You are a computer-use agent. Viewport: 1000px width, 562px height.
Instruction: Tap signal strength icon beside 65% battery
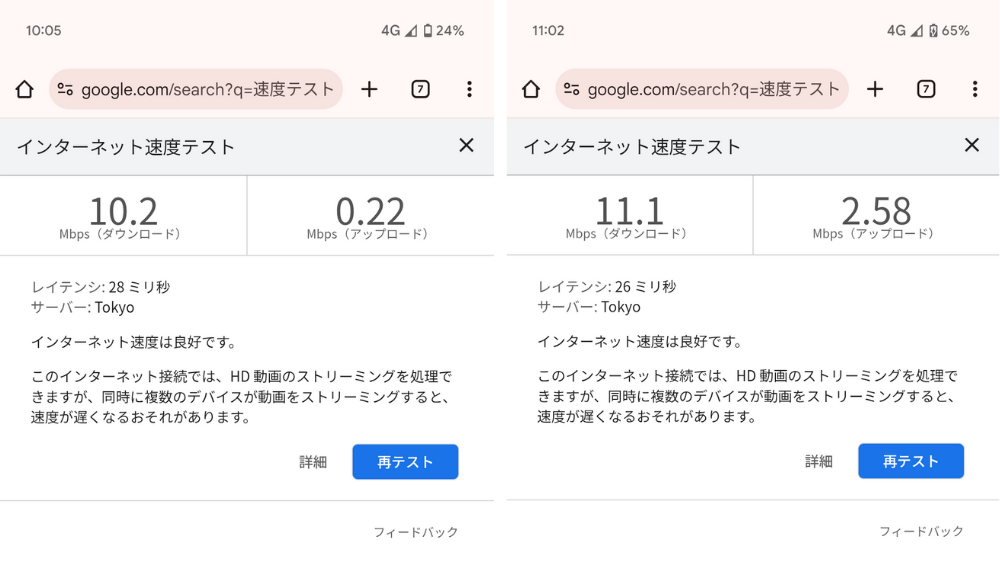(x=917, y=31)
